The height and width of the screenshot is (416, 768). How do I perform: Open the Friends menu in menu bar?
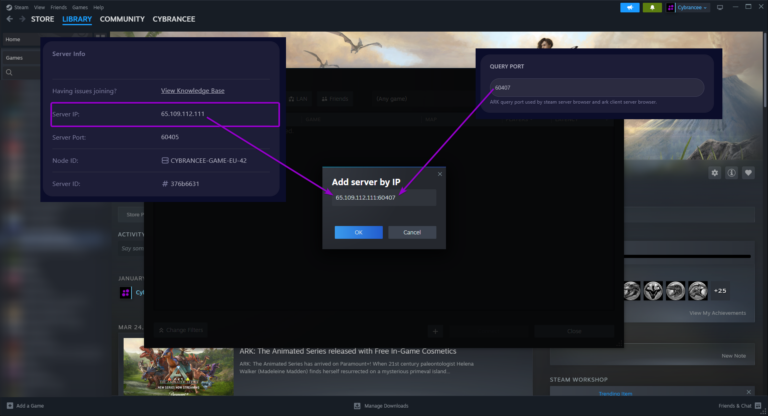pos(58,7)
